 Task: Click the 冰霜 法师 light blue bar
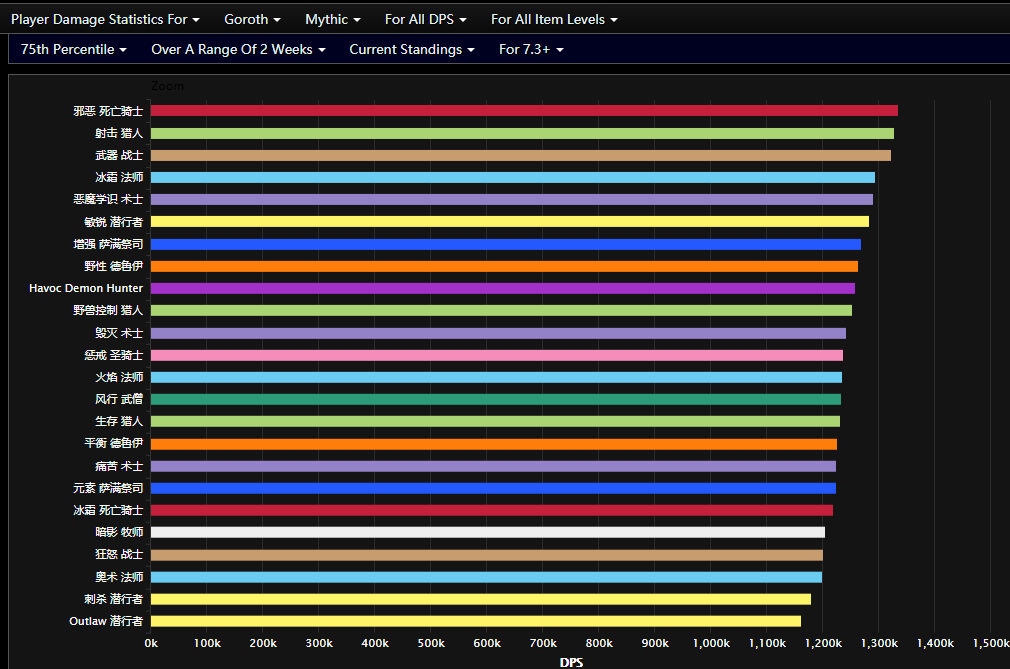coord(513,177)
